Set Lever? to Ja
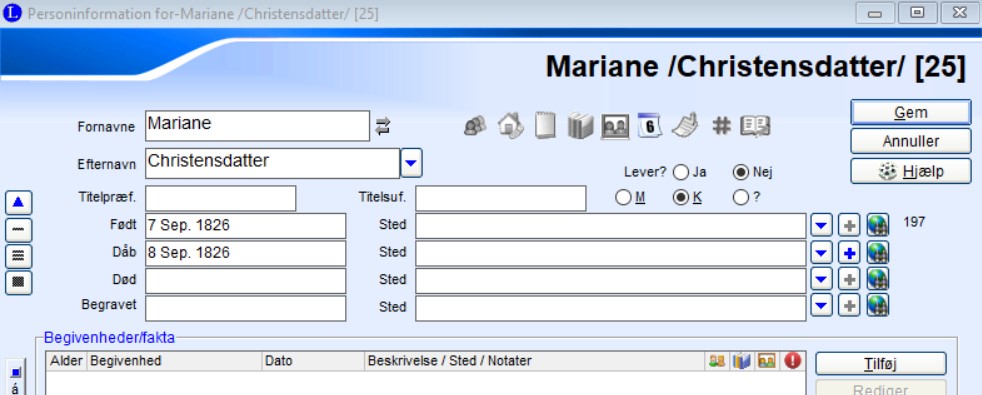Viewport: 982px width, 395px height. tap(681, 172)
